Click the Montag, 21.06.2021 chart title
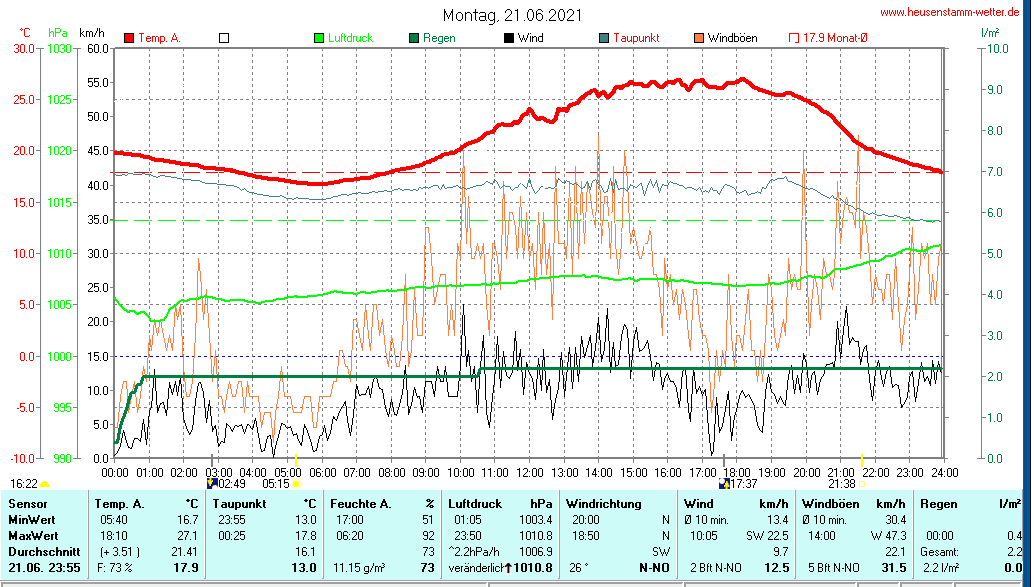Image resolution: width=1034 pixels, height=587 pixels. coord(512,16)
